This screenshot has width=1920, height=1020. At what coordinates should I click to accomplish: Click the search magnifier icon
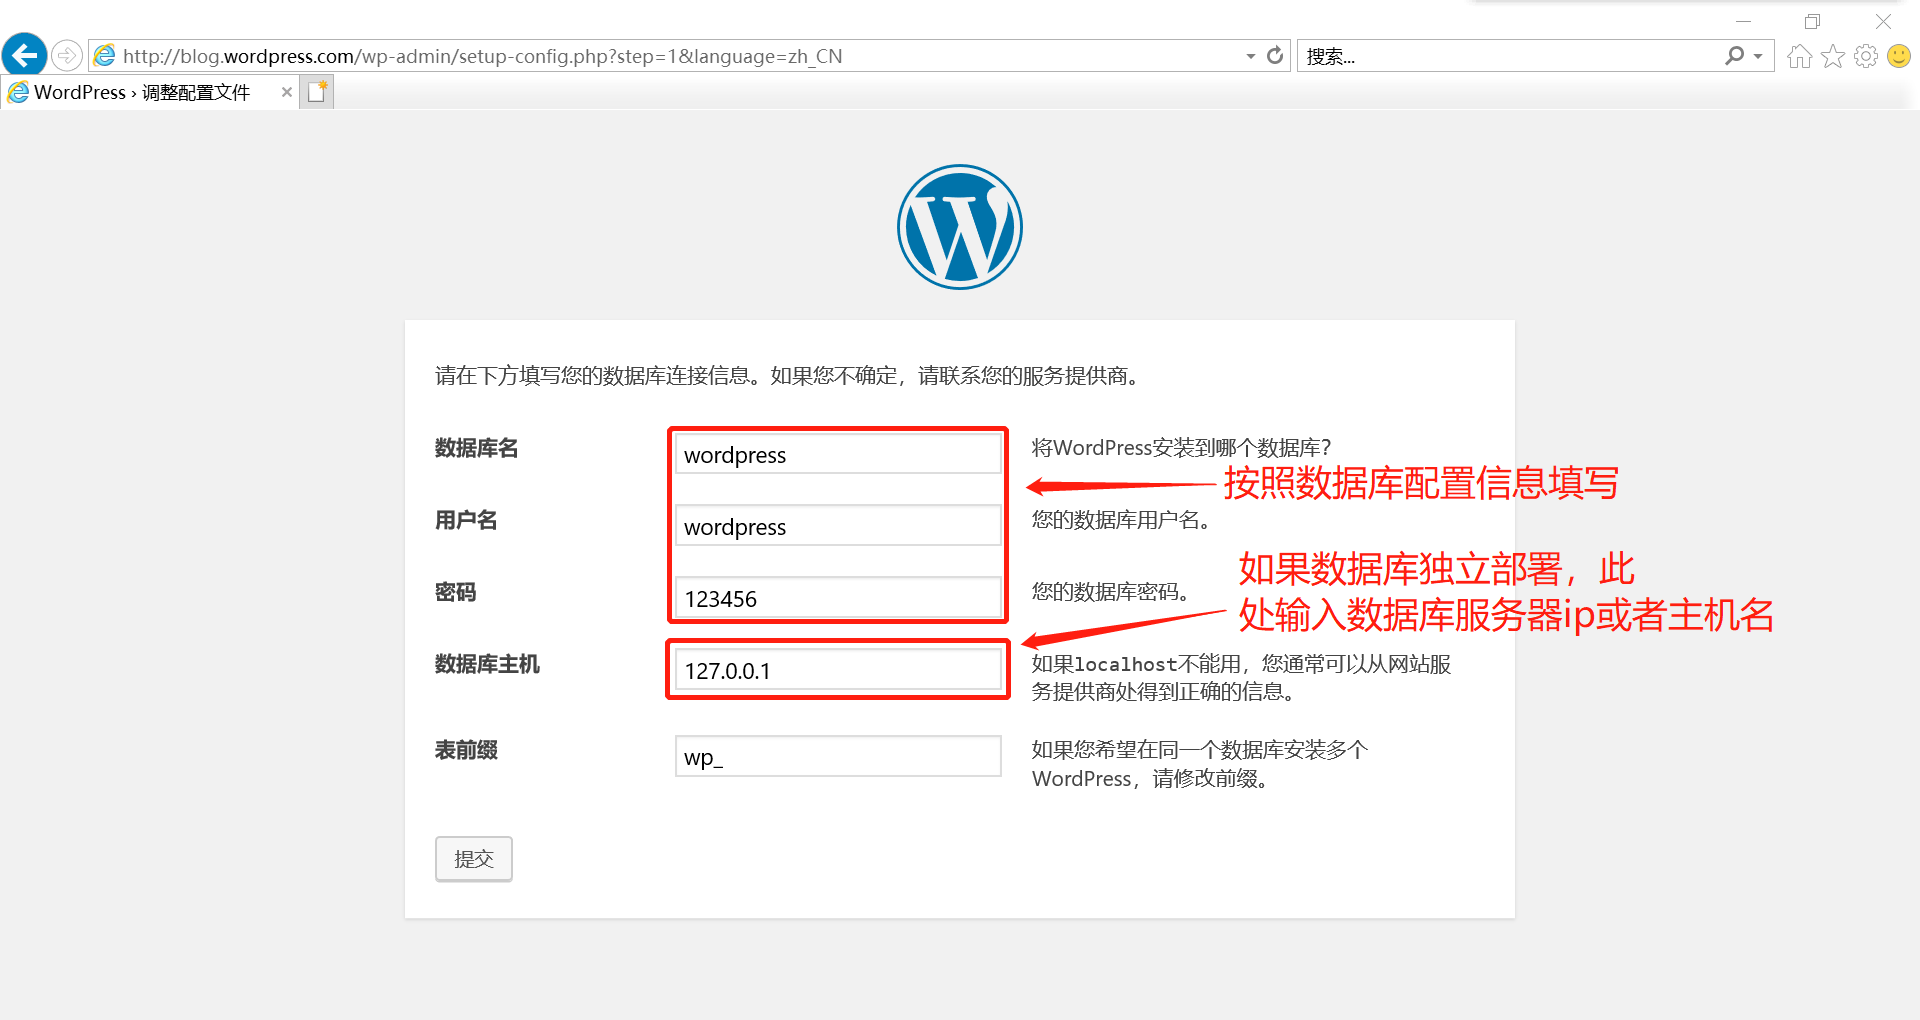tap(1734, 56)
